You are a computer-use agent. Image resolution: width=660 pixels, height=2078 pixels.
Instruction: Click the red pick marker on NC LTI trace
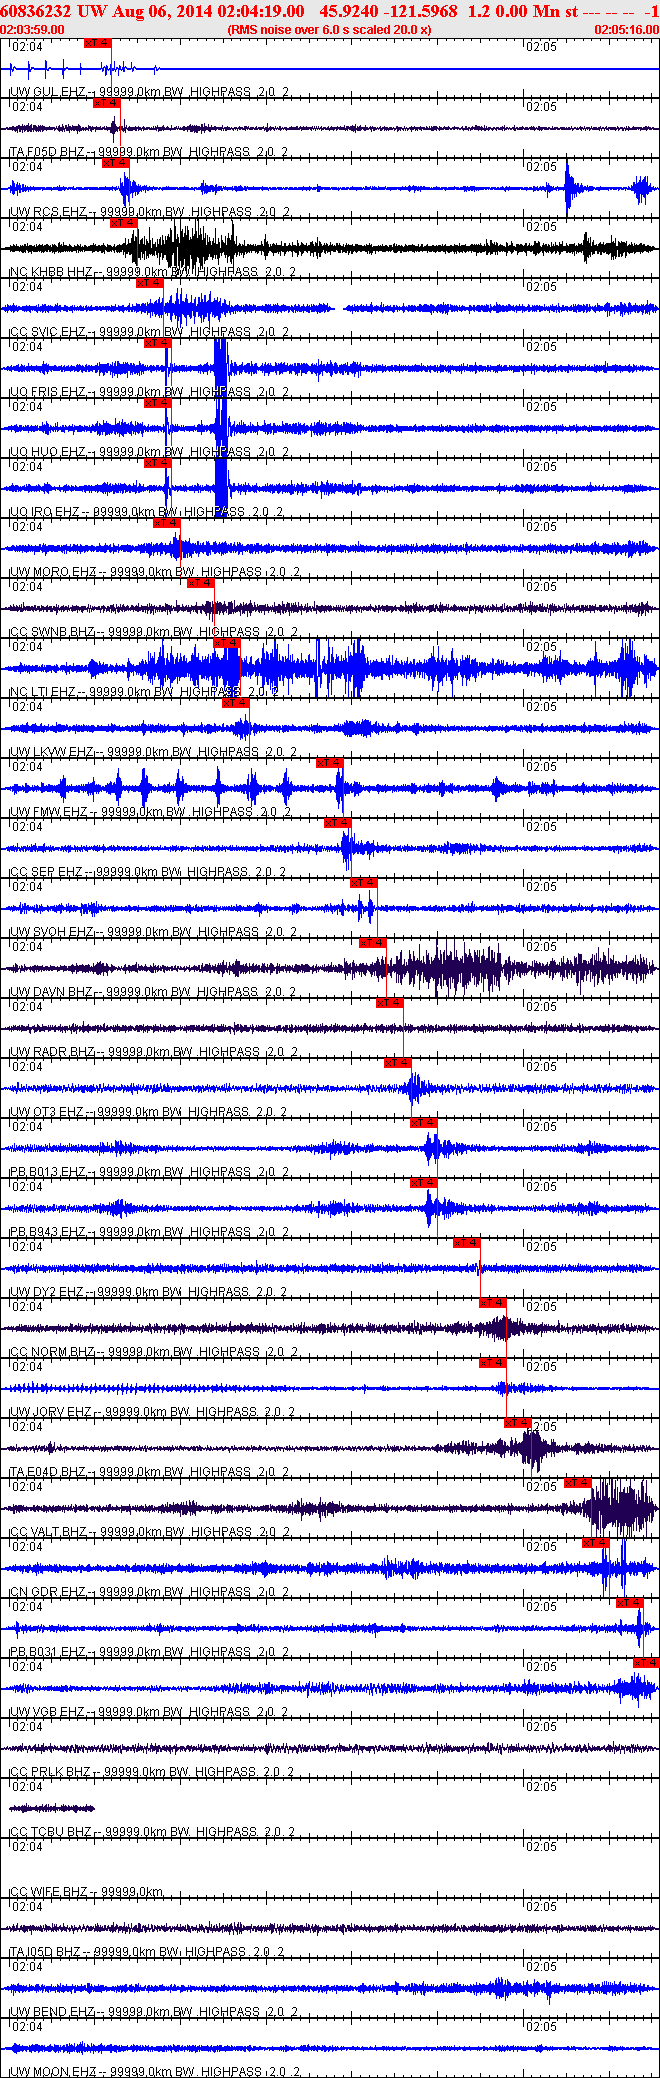227,643
